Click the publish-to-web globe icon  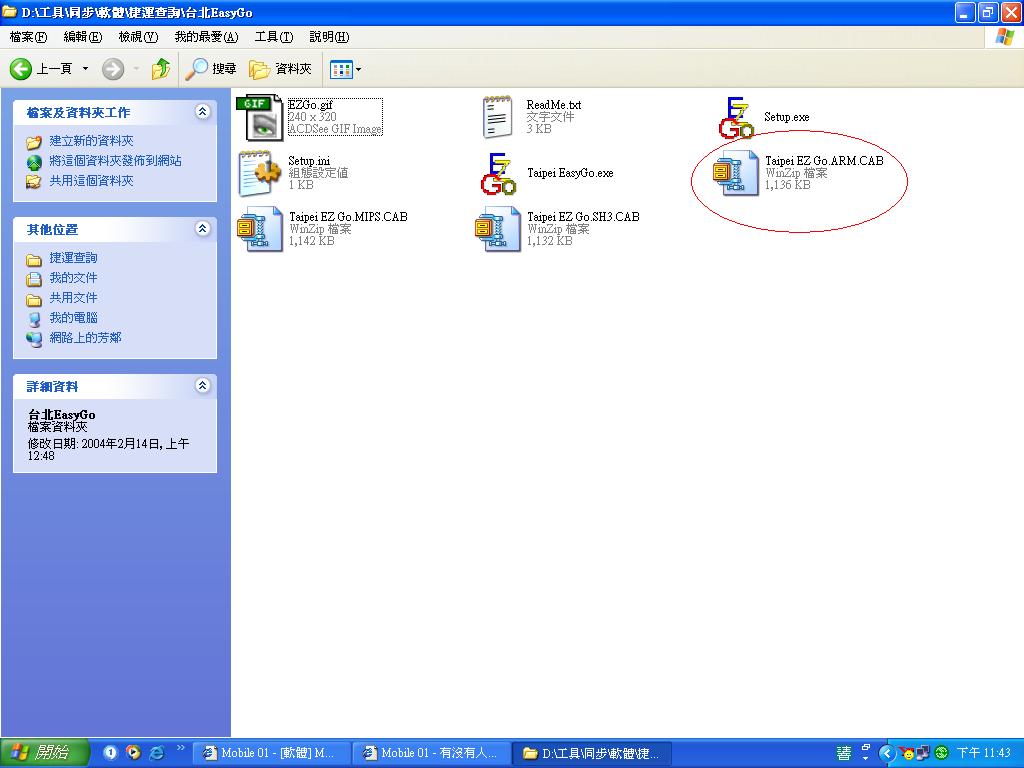click(34, 162)
